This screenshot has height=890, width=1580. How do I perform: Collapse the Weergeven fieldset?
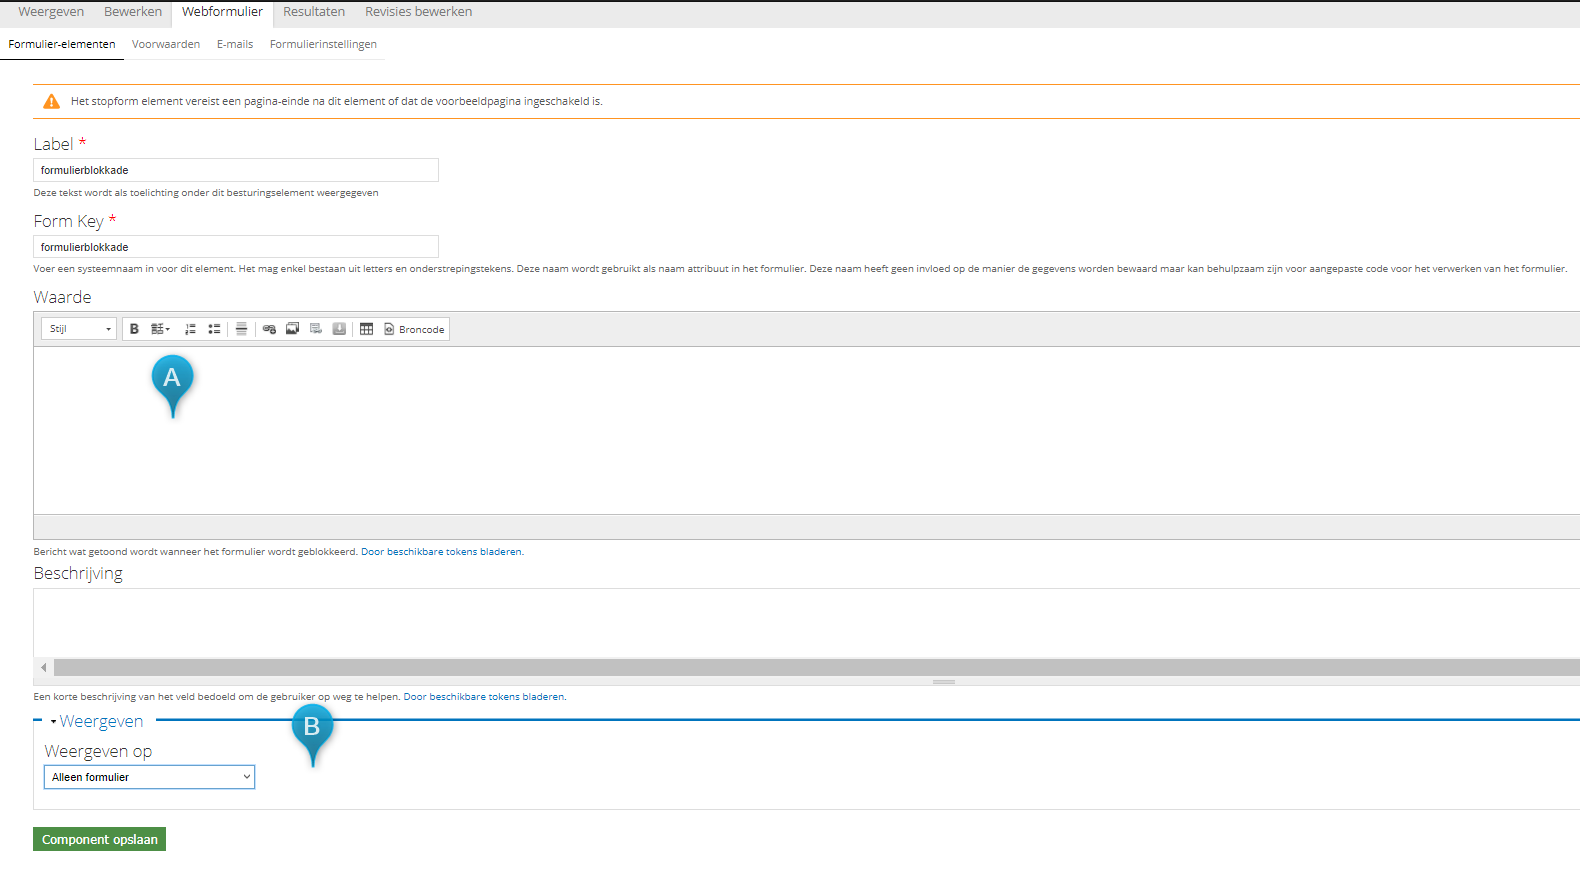point(101,721)
